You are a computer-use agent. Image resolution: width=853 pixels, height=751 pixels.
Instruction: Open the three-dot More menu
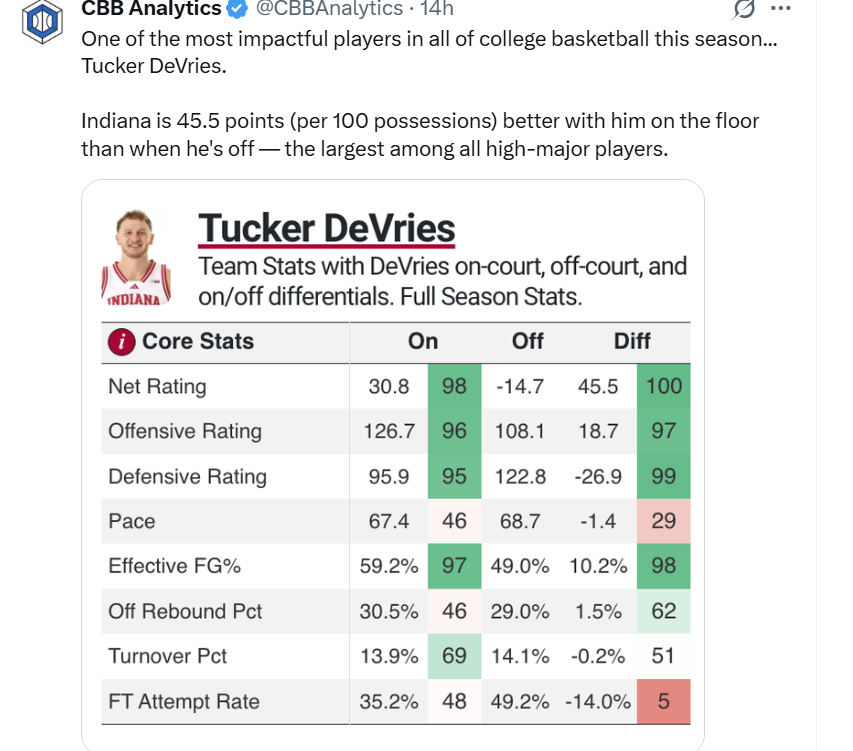tap(782, 8)
